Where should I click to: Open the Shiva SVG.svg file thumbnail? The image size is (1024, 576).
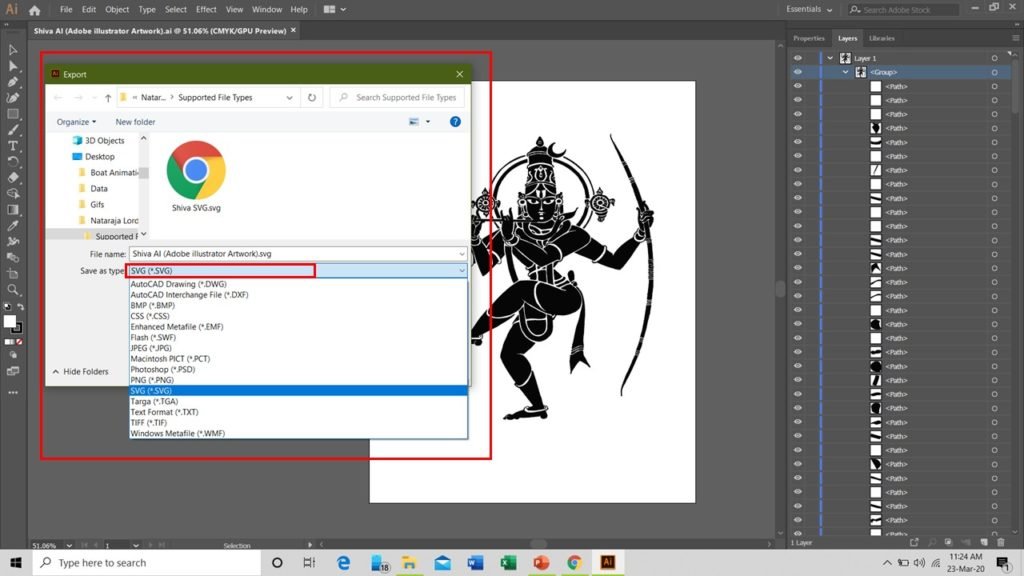point(196,176)
